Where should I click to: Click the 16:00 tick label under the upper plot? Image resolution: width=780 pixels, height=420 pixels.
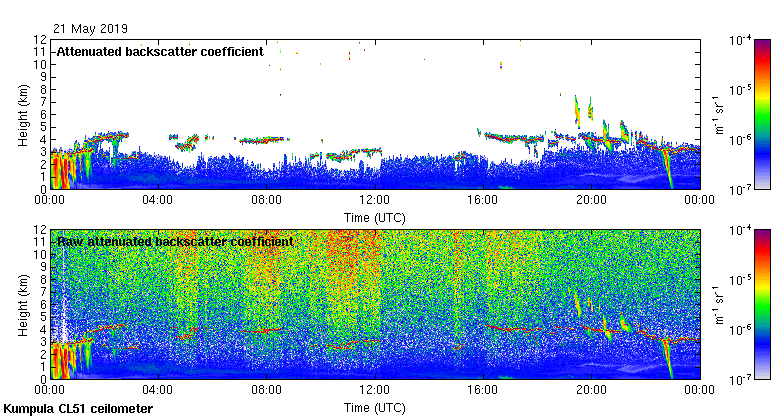tap(483, 200)
